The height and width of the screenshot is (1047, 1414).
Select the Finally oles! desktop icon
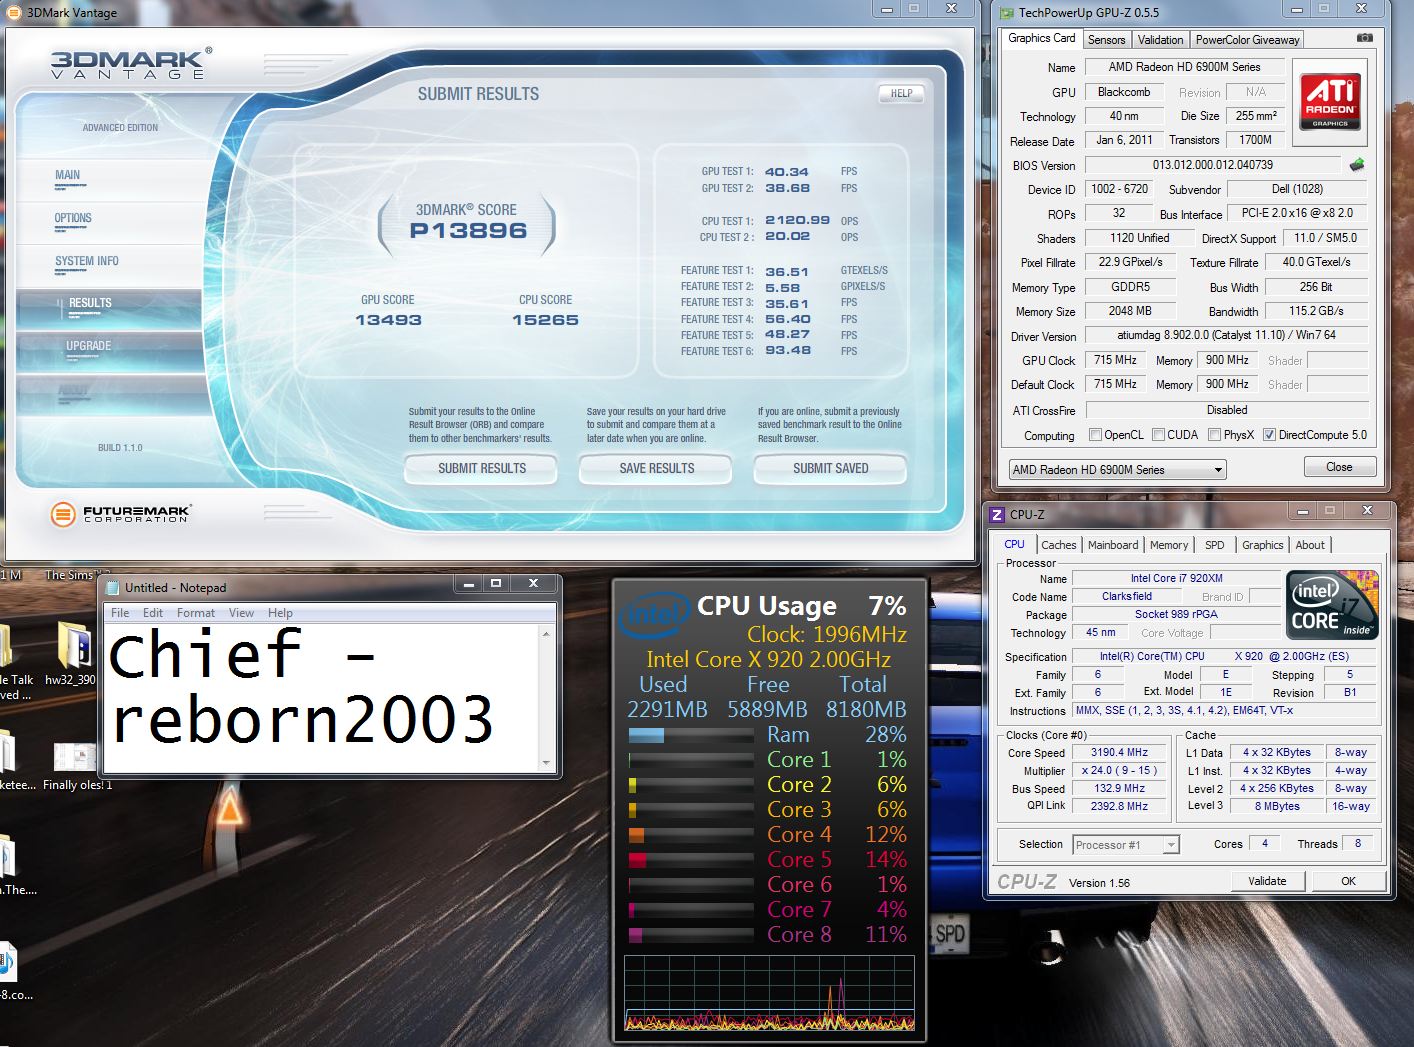coord(76,766)
